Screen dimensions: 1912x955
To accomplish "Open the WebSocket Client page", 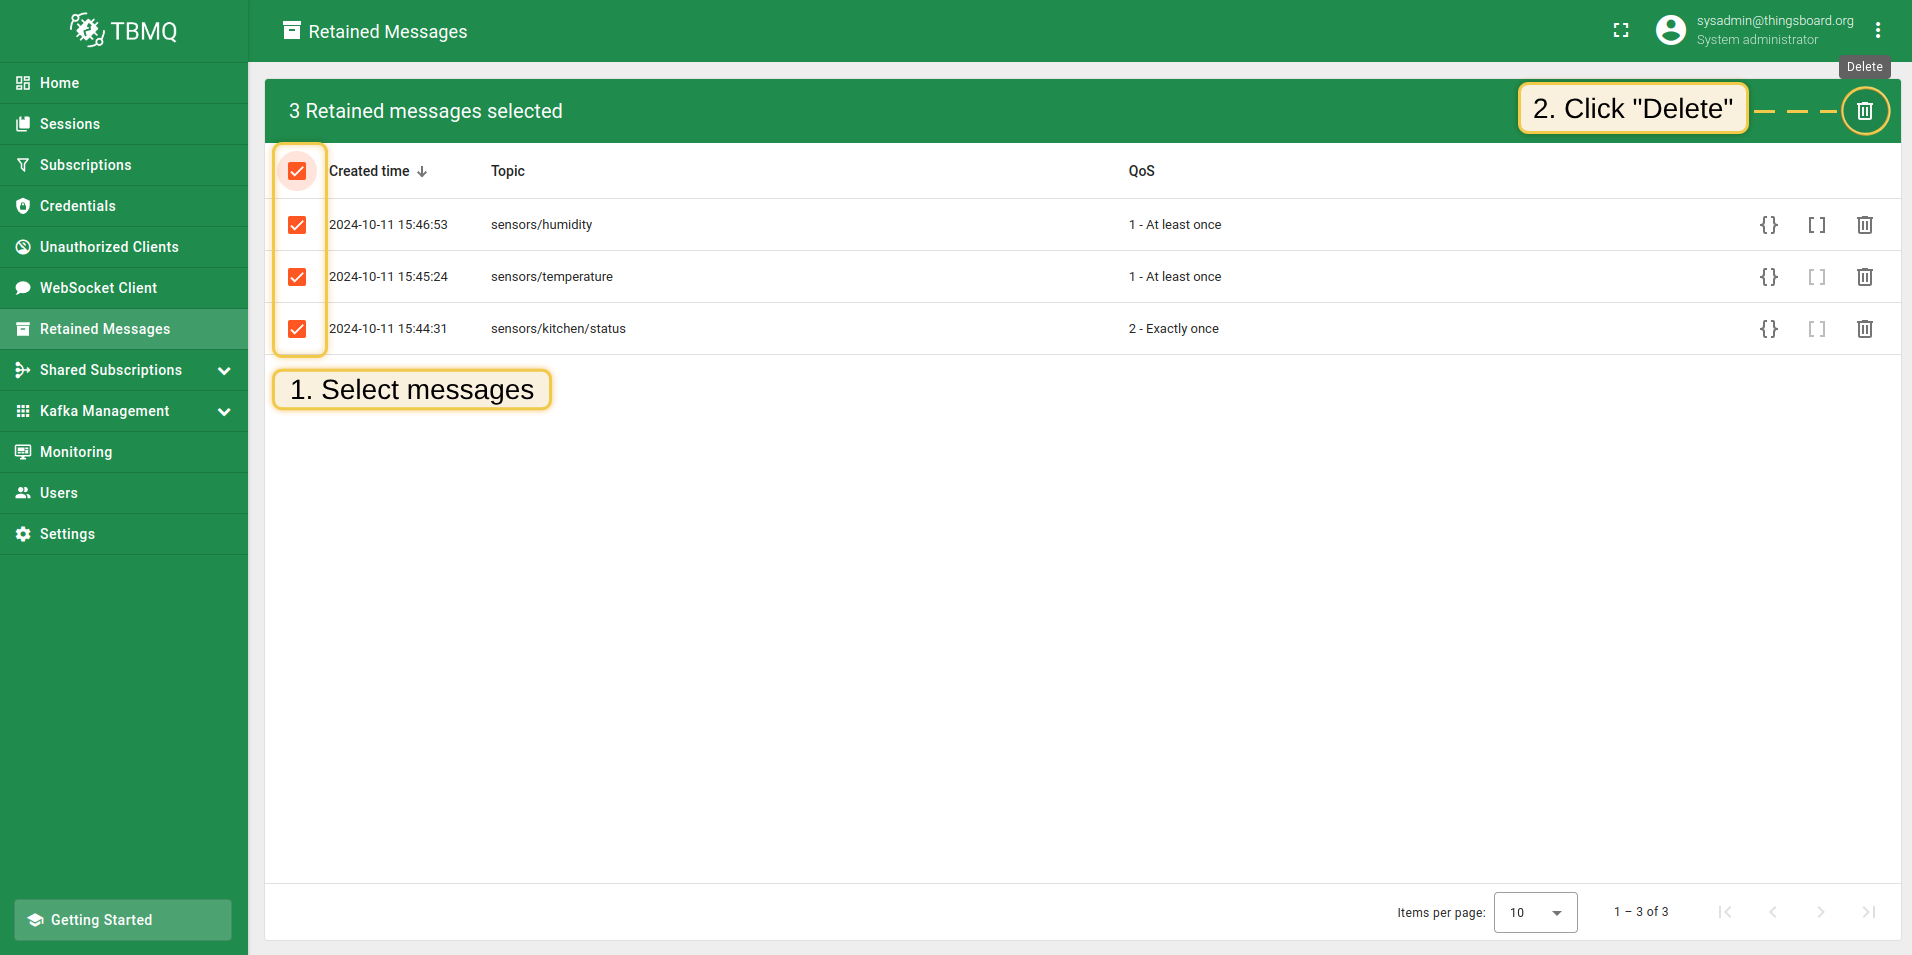I will (98, 287).
